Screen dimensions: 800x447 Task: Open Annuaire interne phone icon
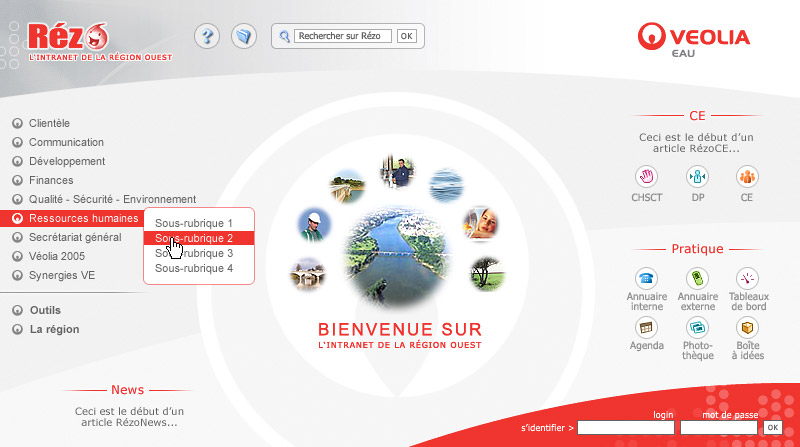(x=646, y=279)
